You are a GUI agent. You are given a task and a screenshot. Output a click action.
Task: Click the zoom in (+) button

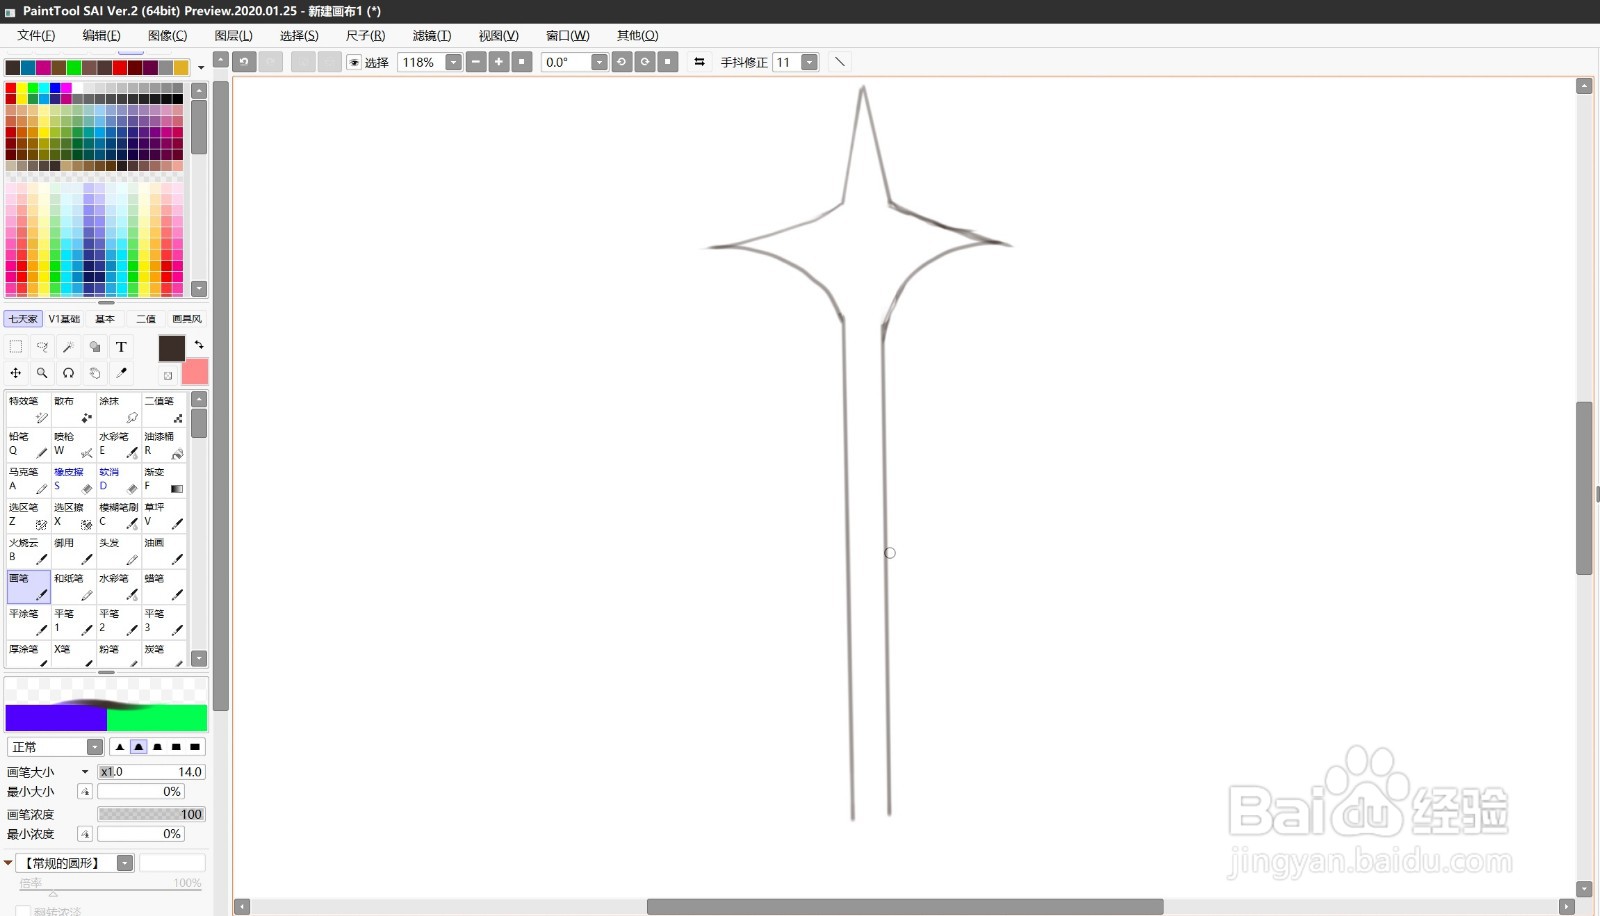498,62
